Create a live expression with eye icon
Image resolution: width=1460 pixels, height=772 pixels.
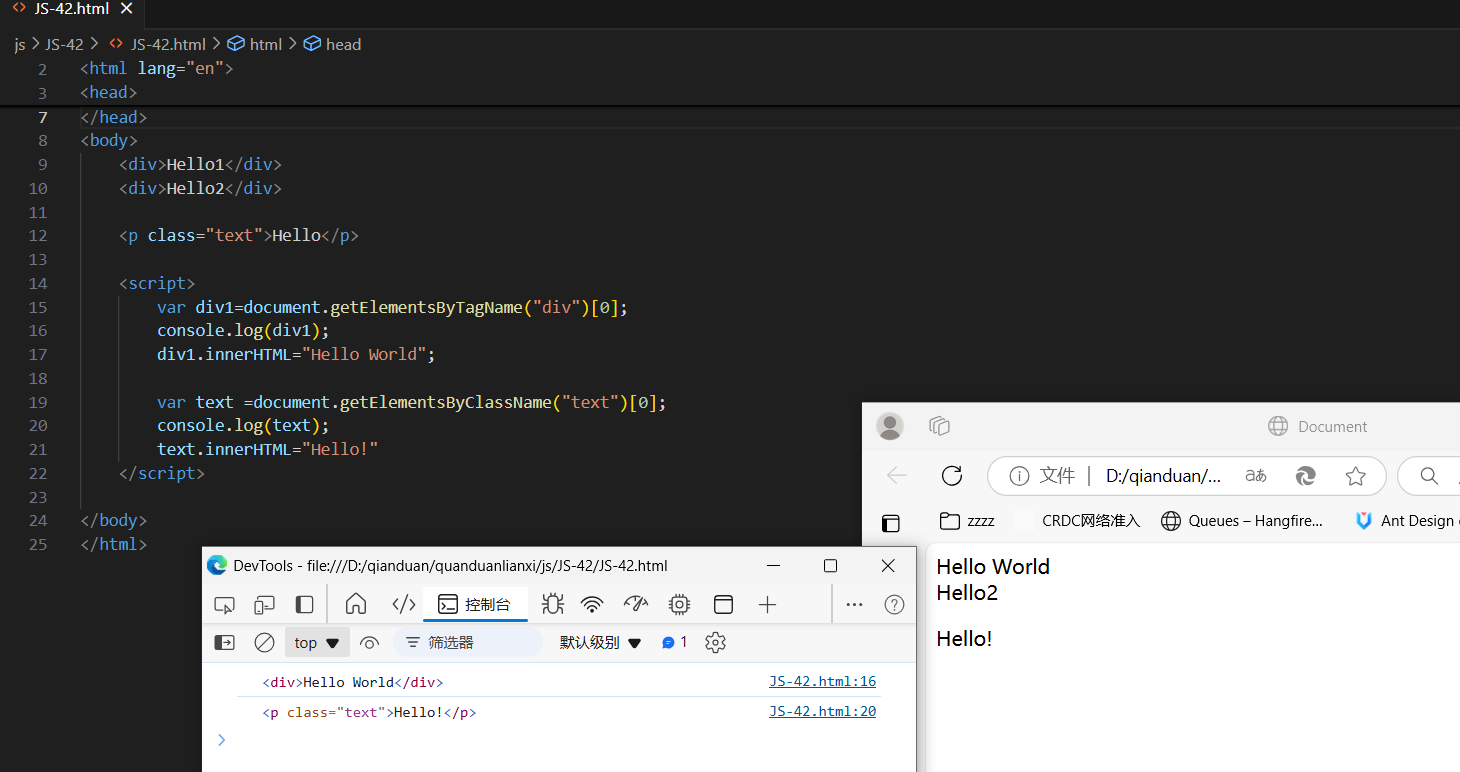[370, 643]
